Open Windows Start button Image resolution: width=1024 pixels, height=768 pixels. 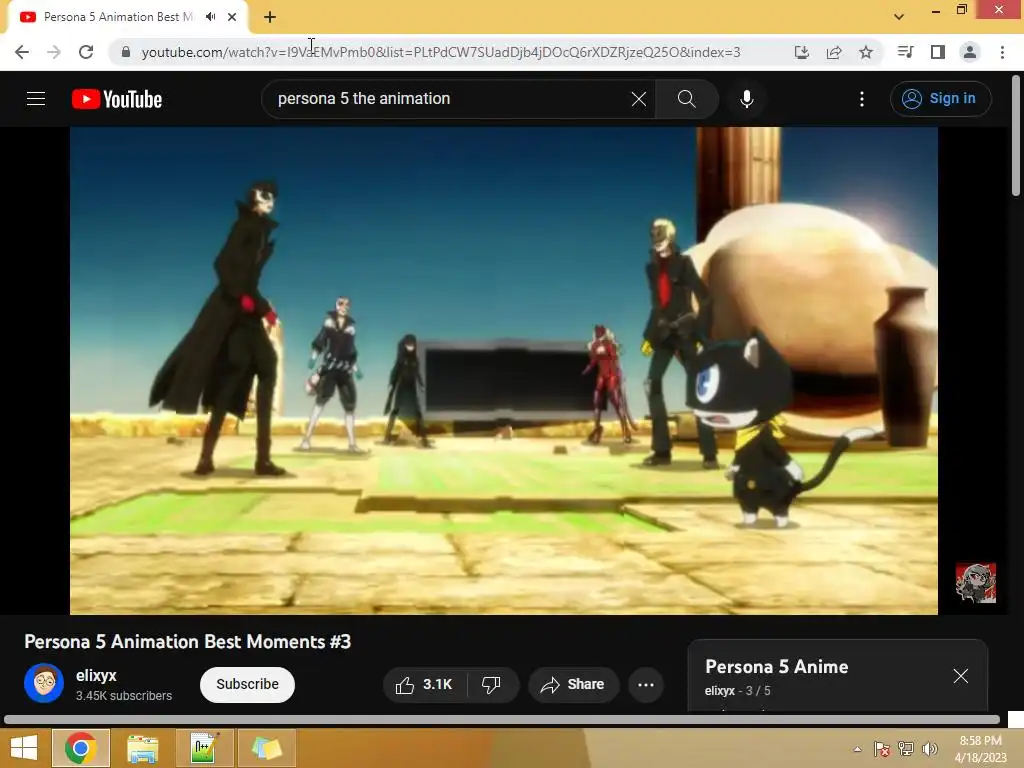24,748
